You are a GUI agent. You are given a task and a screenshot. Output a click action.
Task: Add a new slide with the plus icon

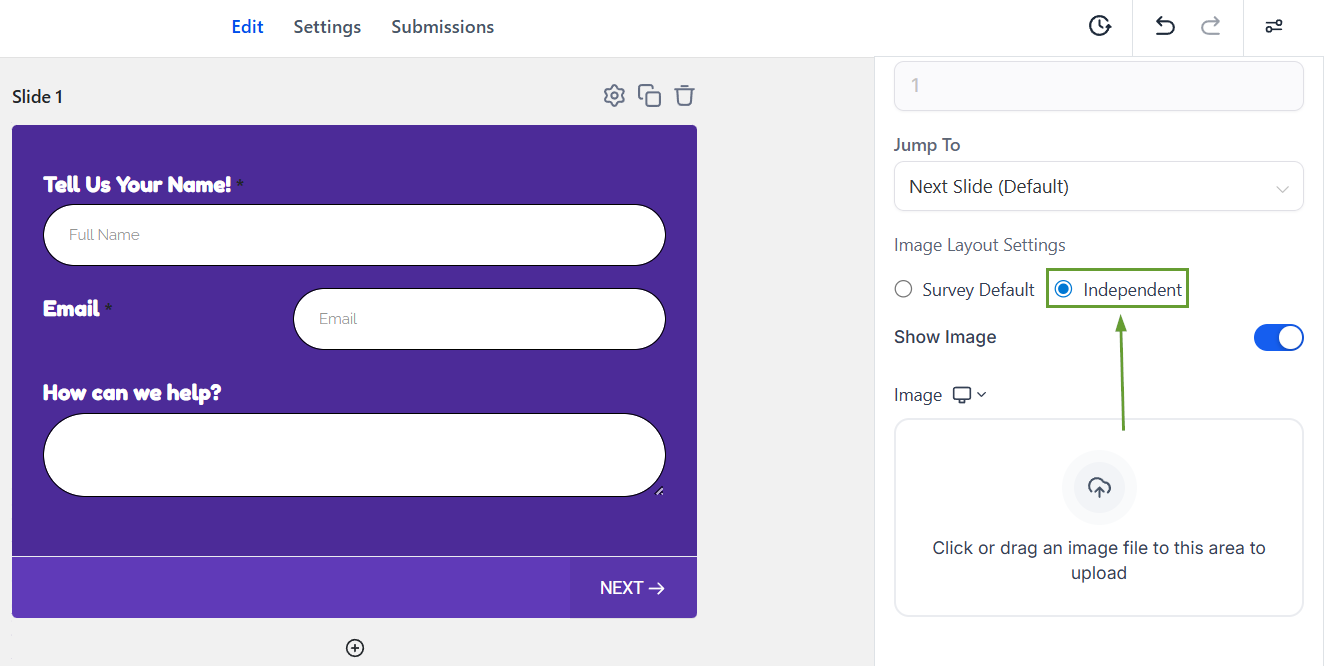pos(355,648)
